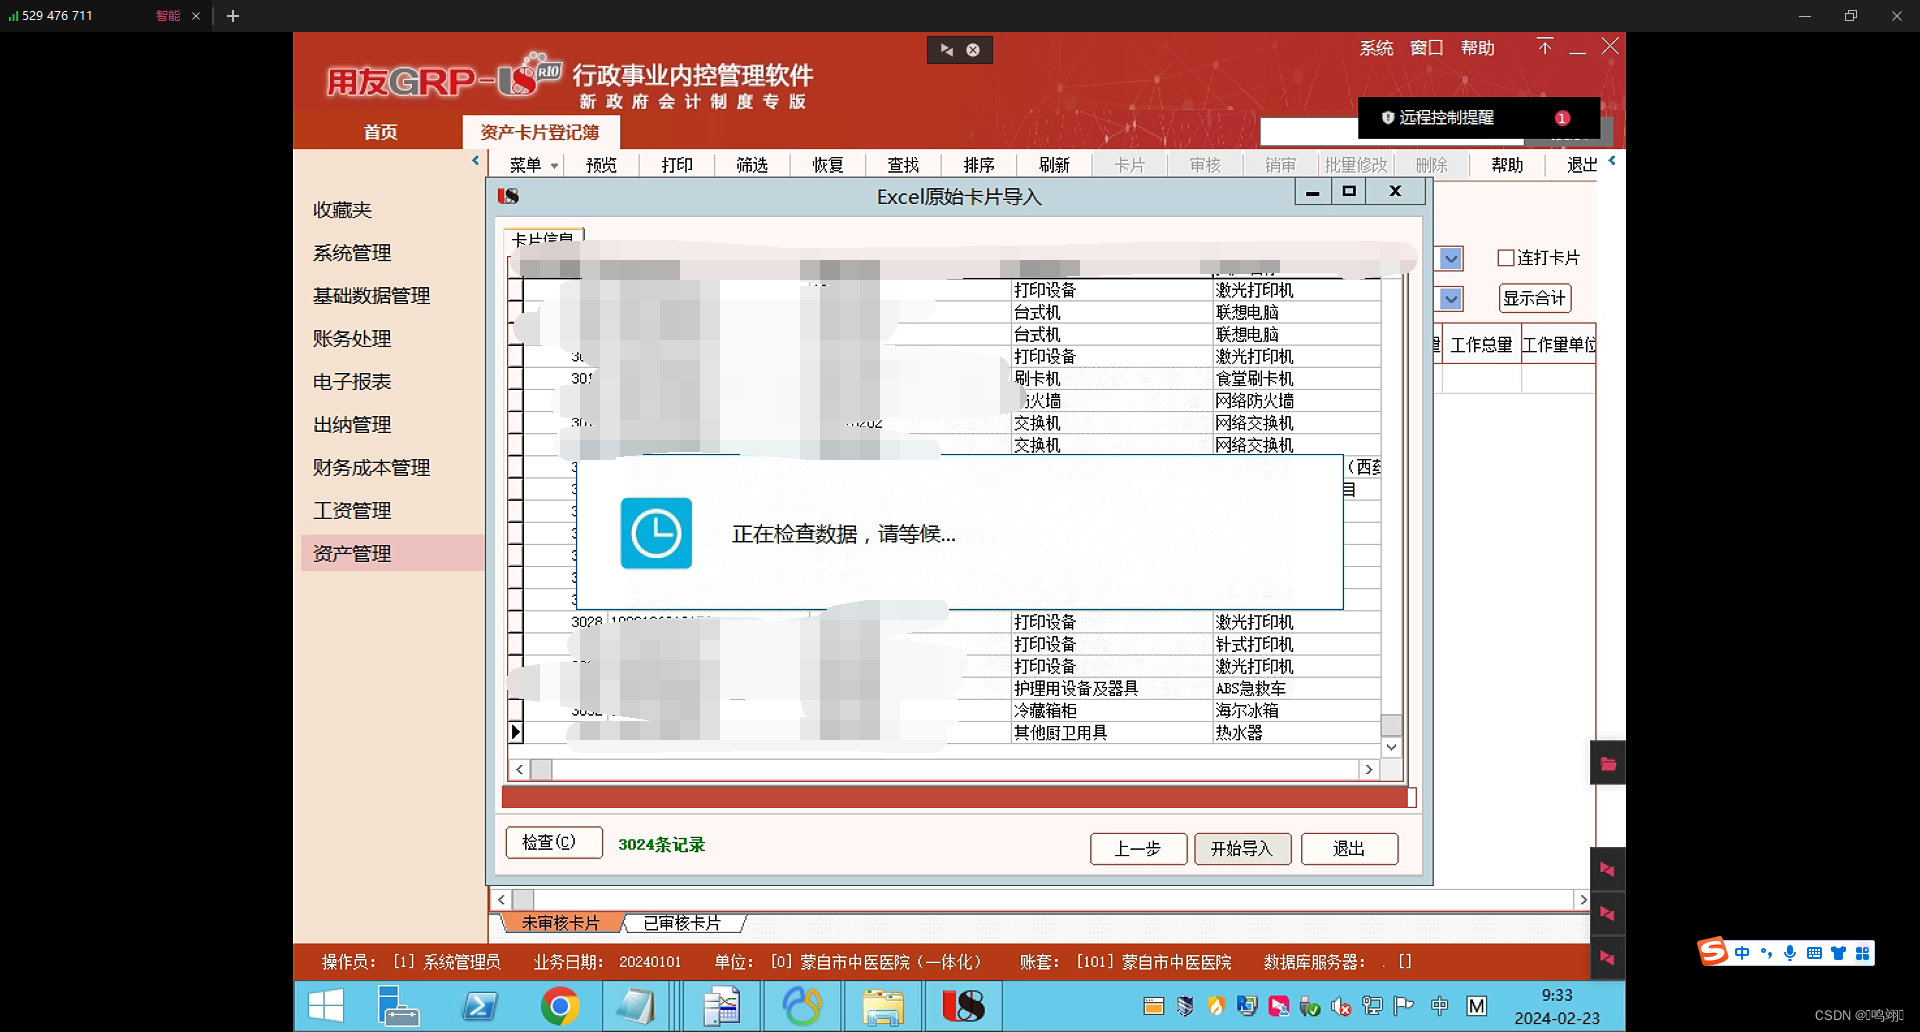This screenshot has height=1032, width=1920.
Task: Click the red folder side panel icon
Action: click(1608, 764)
